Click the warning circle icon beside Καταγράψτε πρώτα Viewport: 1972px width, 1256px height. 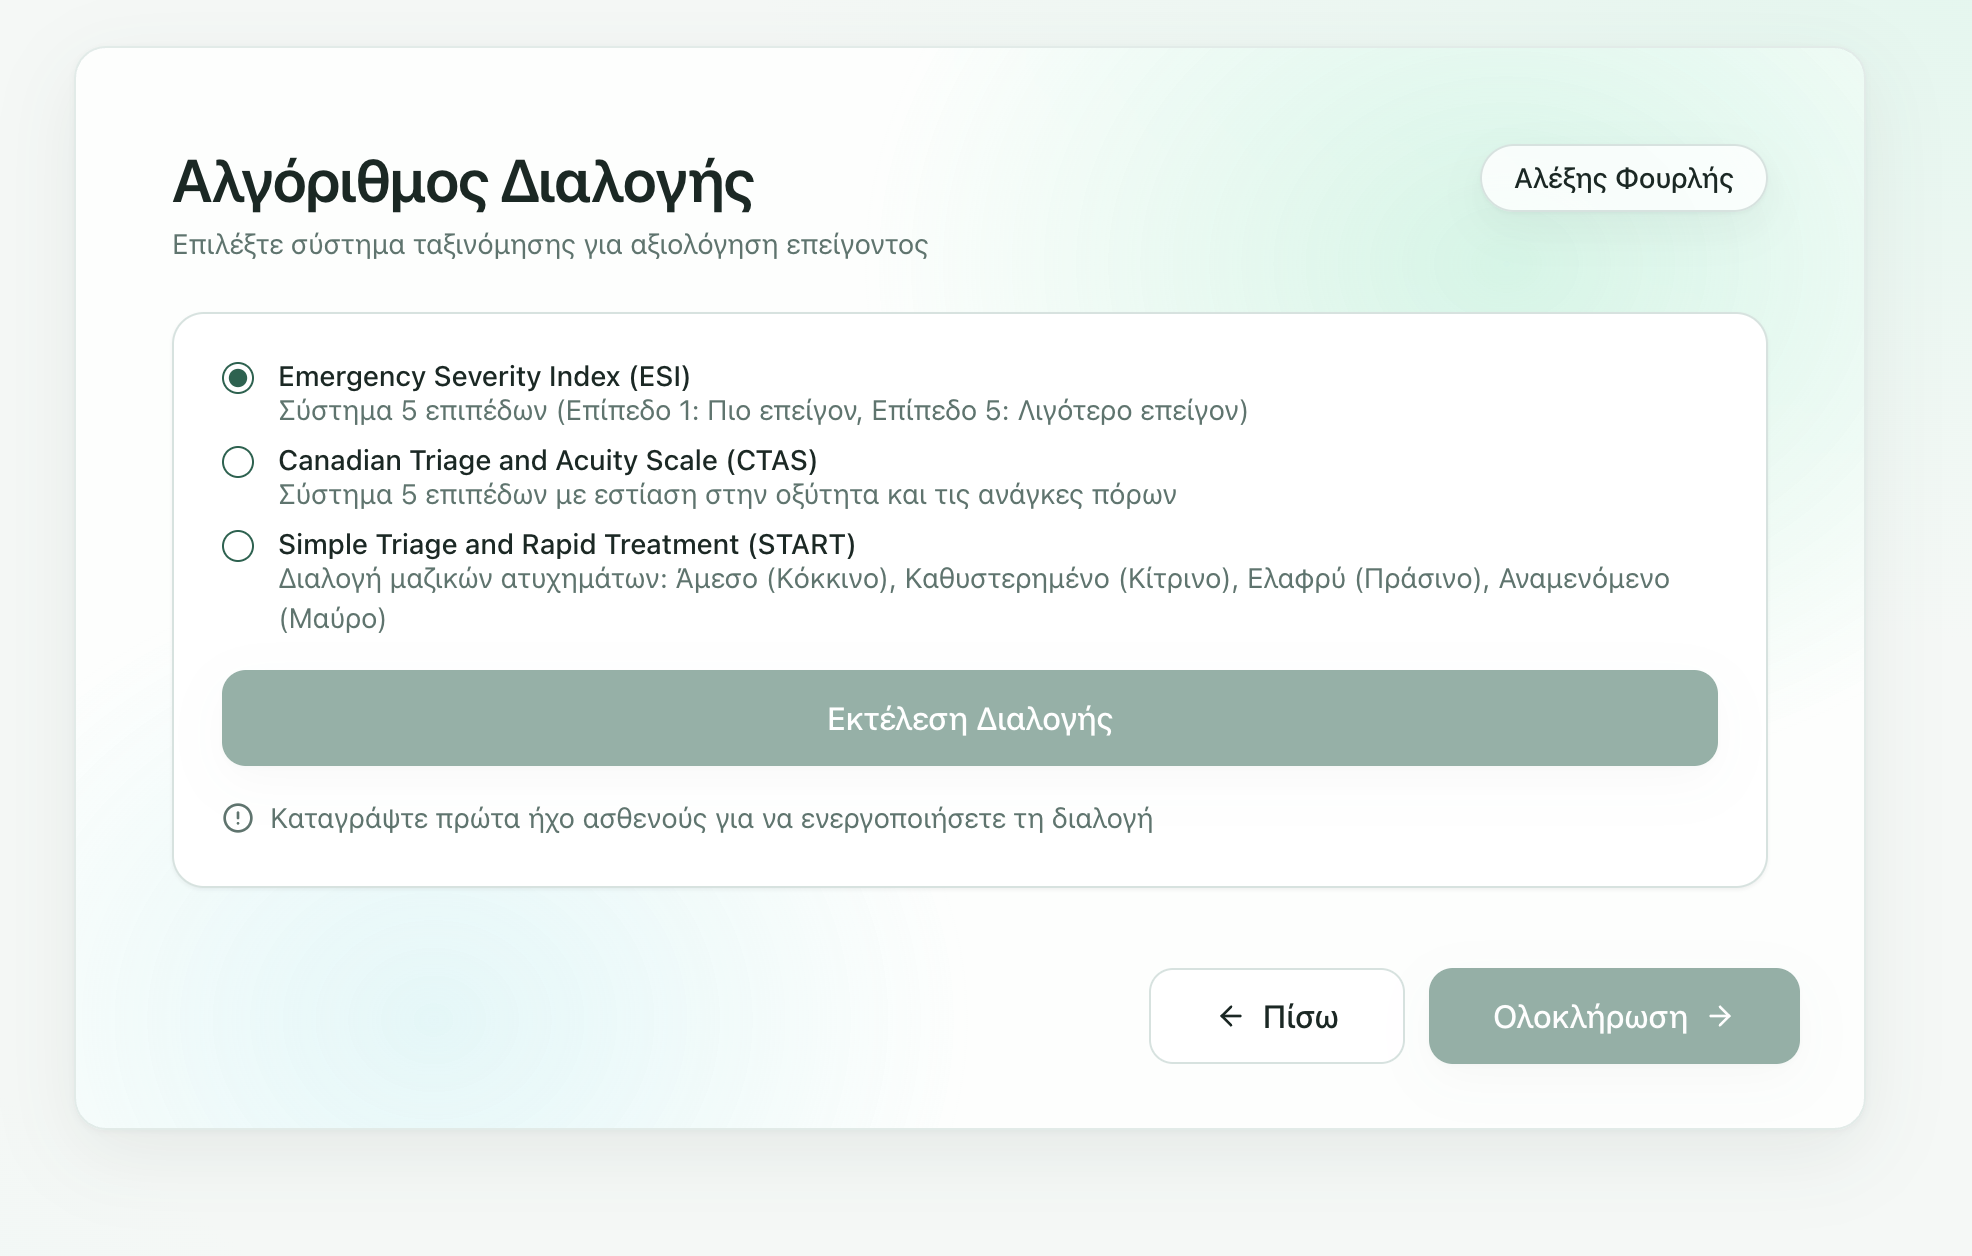click(238, 818)
